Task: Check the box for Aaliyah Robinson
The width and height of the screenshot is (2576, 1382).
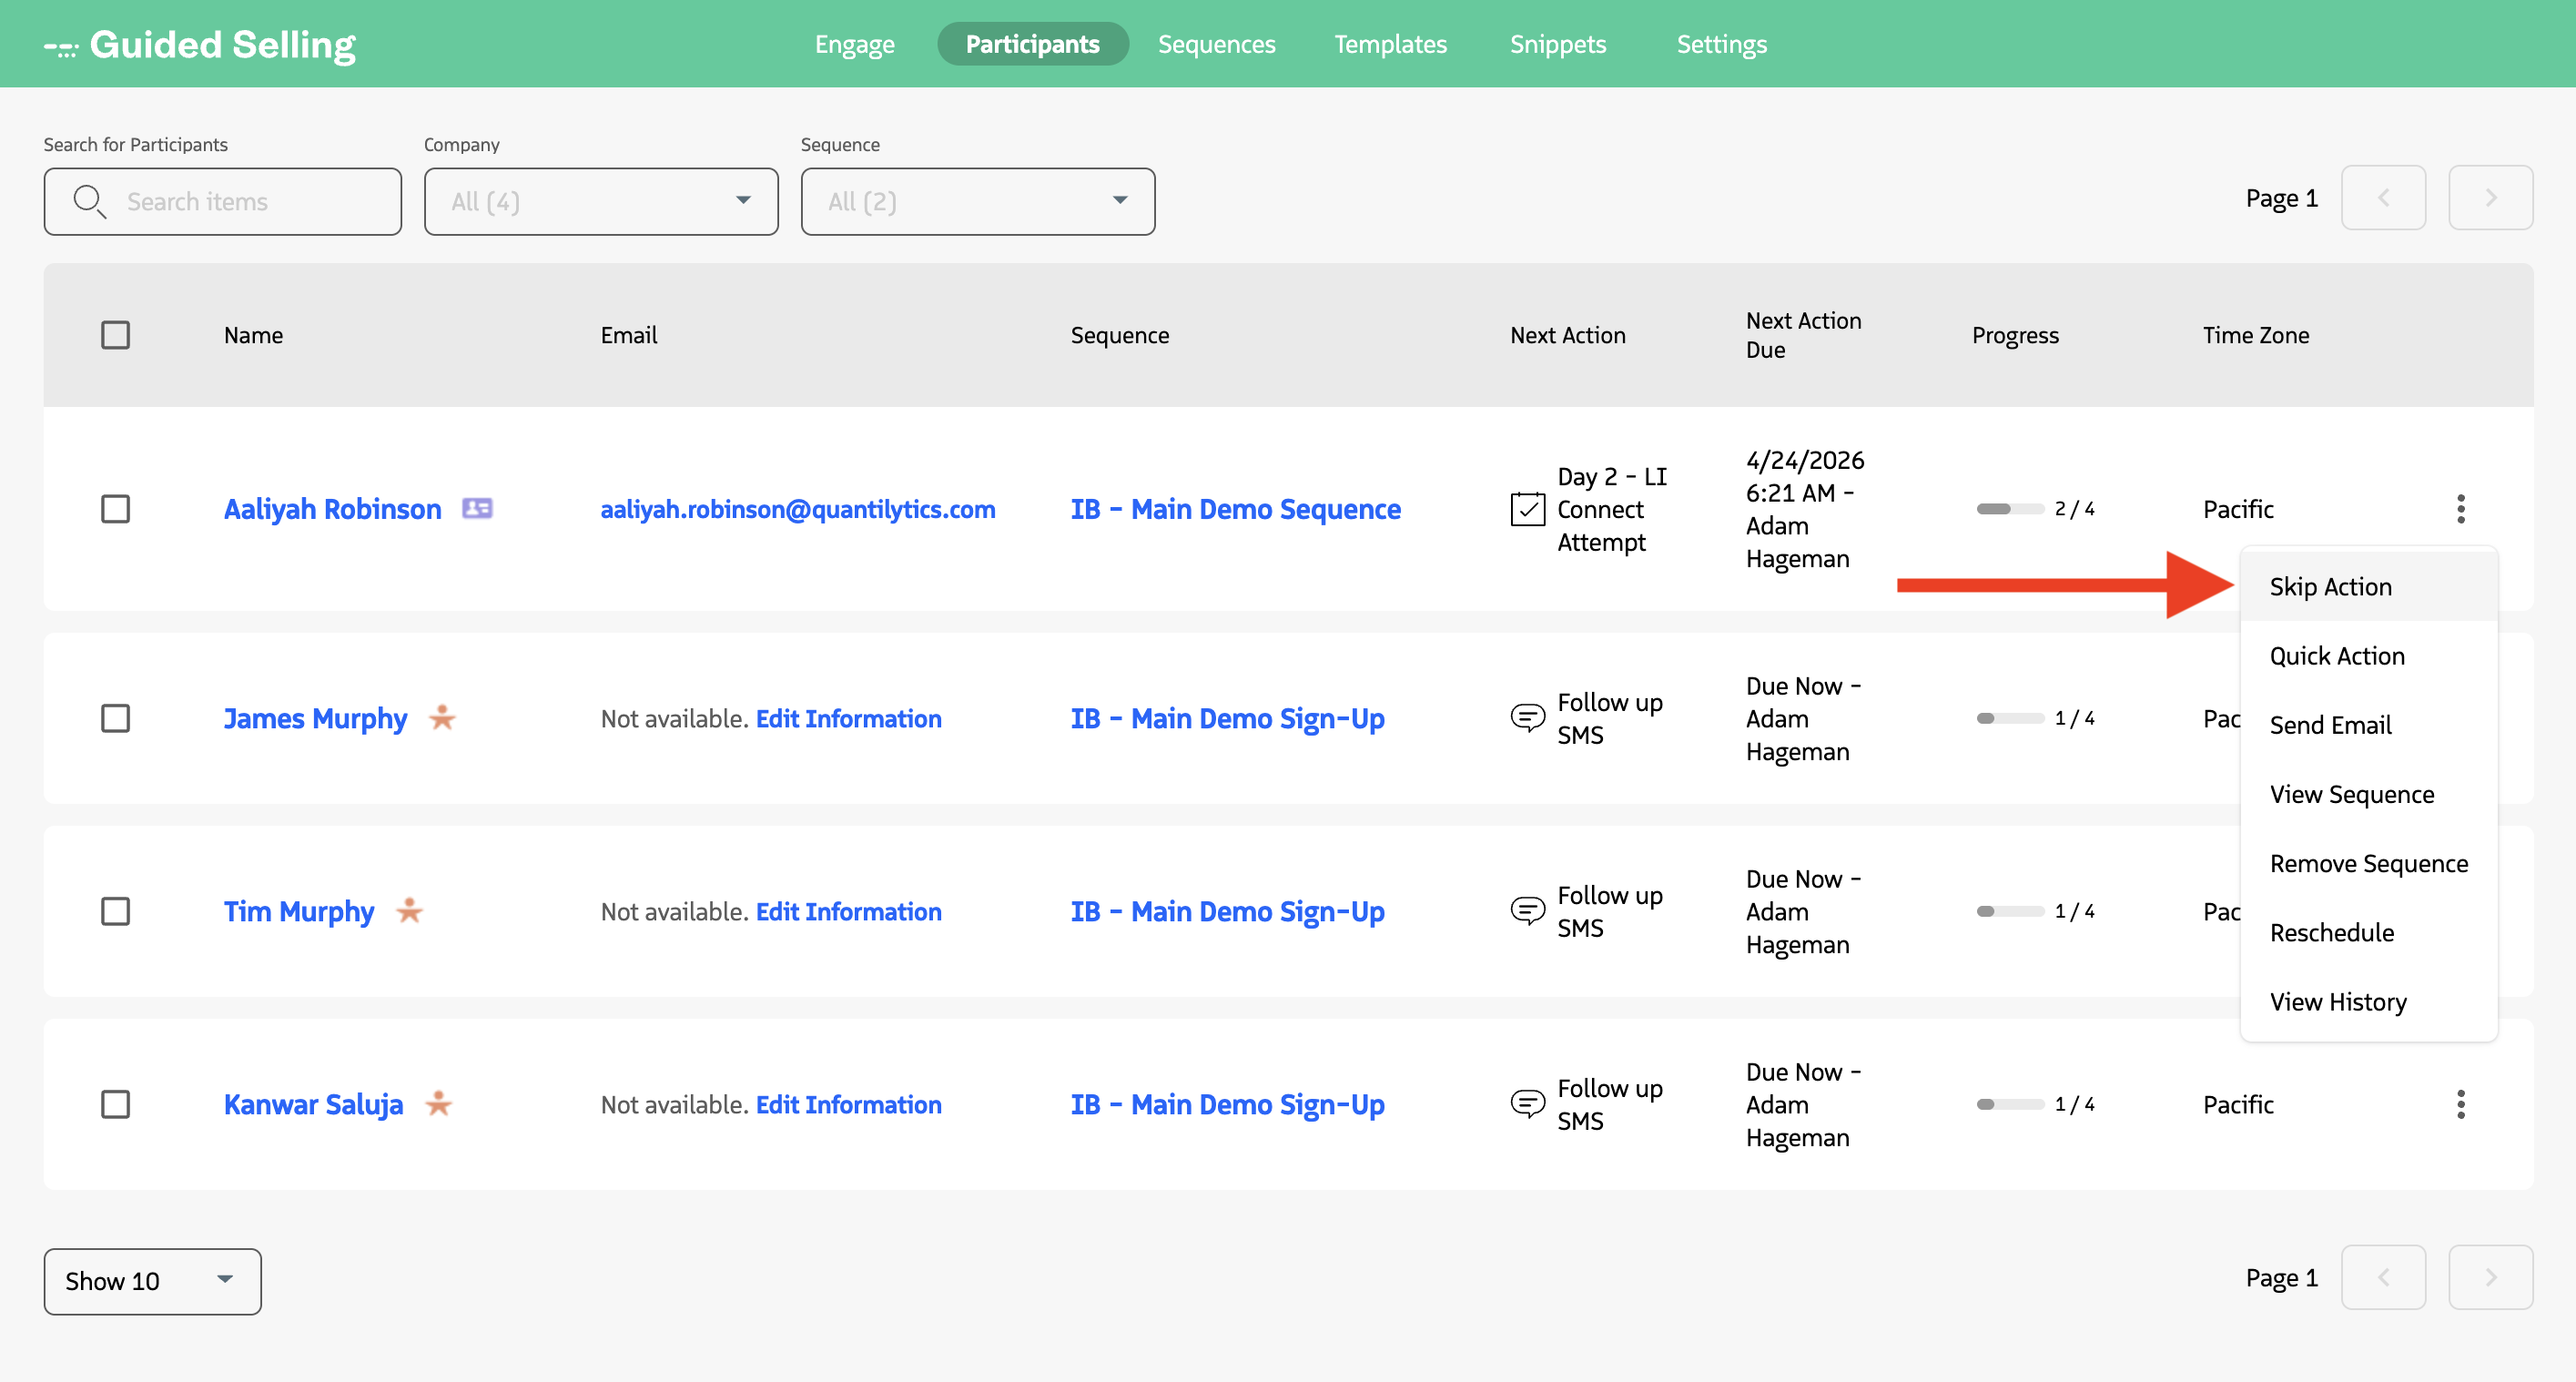Action: coord(116,508)
